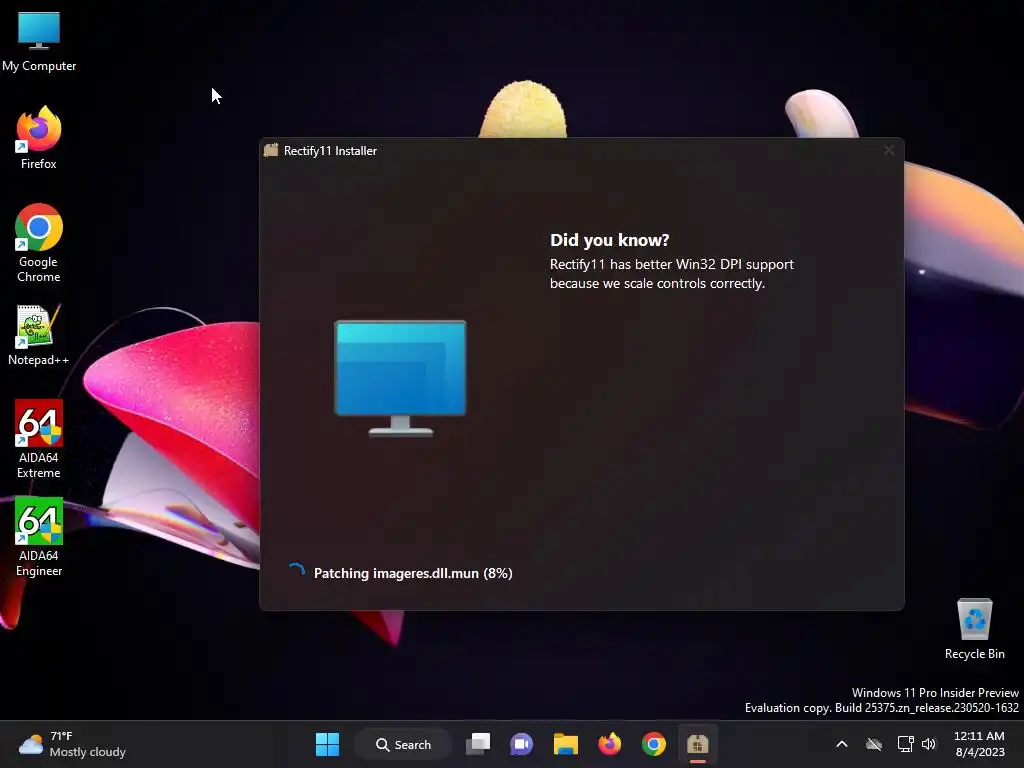Expand the hidden system tray icons
Screen dimensions: 1024x768
[x=842, y=744]
